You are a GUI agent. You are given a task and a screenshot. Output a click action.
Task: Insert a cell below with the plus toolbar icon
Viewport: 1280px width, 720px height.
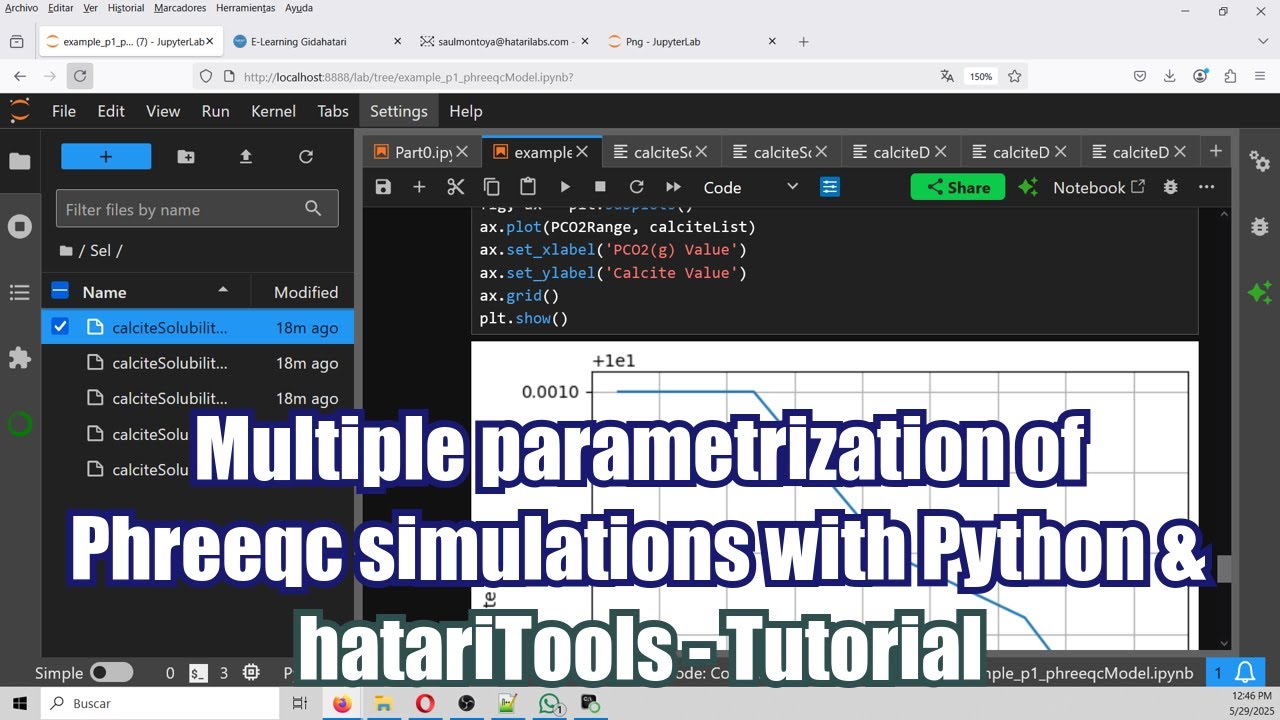419,187
